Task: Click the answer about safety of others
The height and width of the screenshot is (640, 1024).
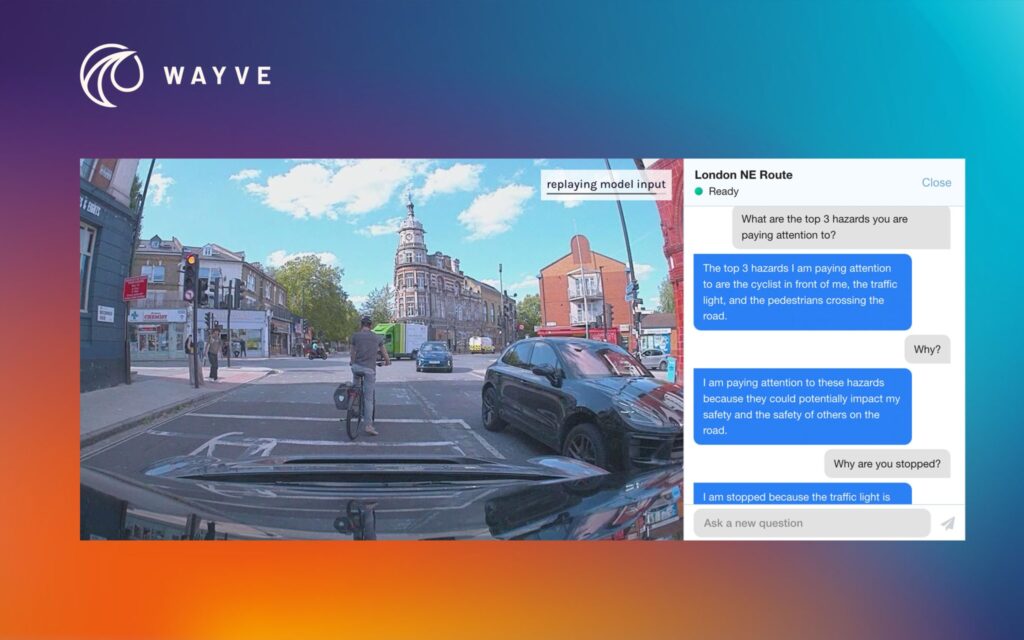Action: tap(802, 406)
